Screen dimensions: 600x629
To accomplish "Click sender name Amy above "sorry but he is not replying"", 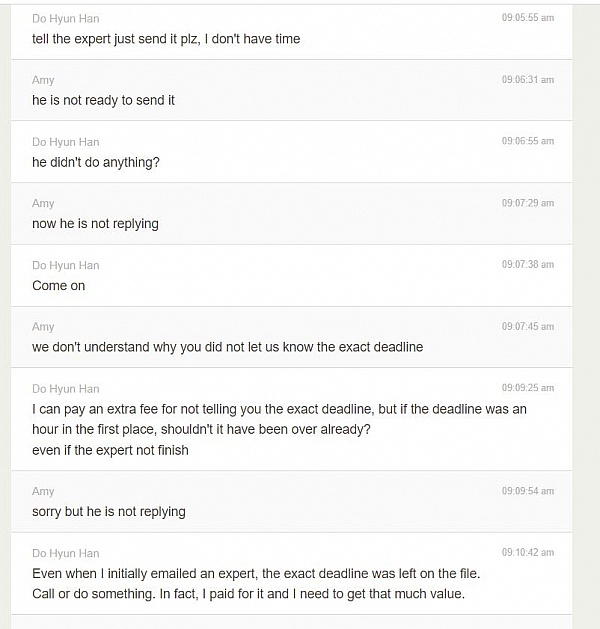I will pyautogui.click(x=43, y=491).
